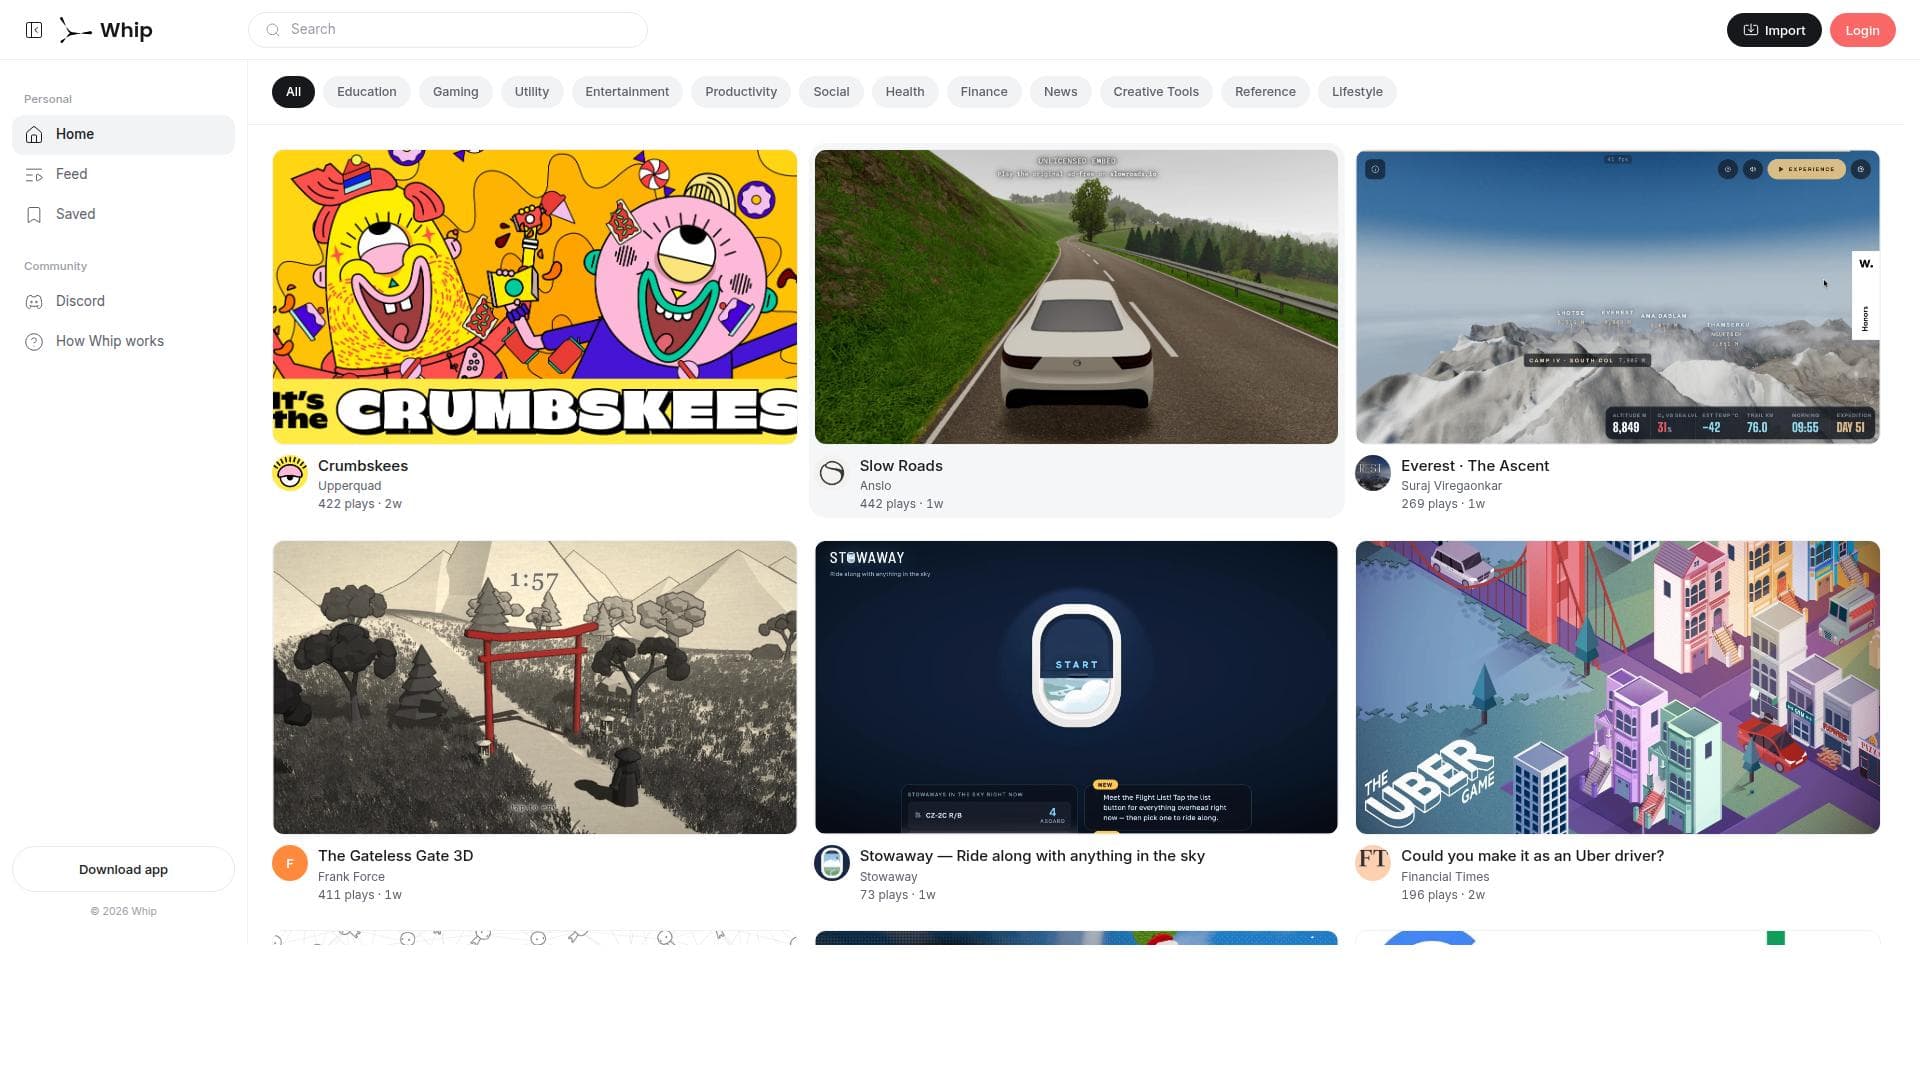Select the Lifestyle filter

(x=1357, y=92)
